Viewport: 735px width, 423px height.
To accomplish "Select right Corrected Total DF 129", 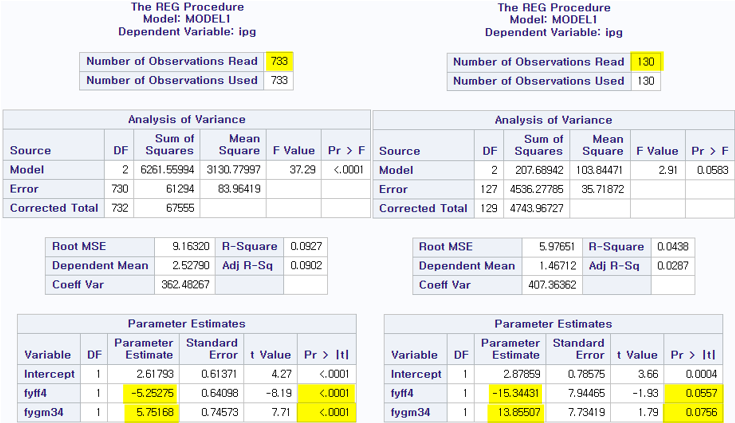I will [489, 208].
